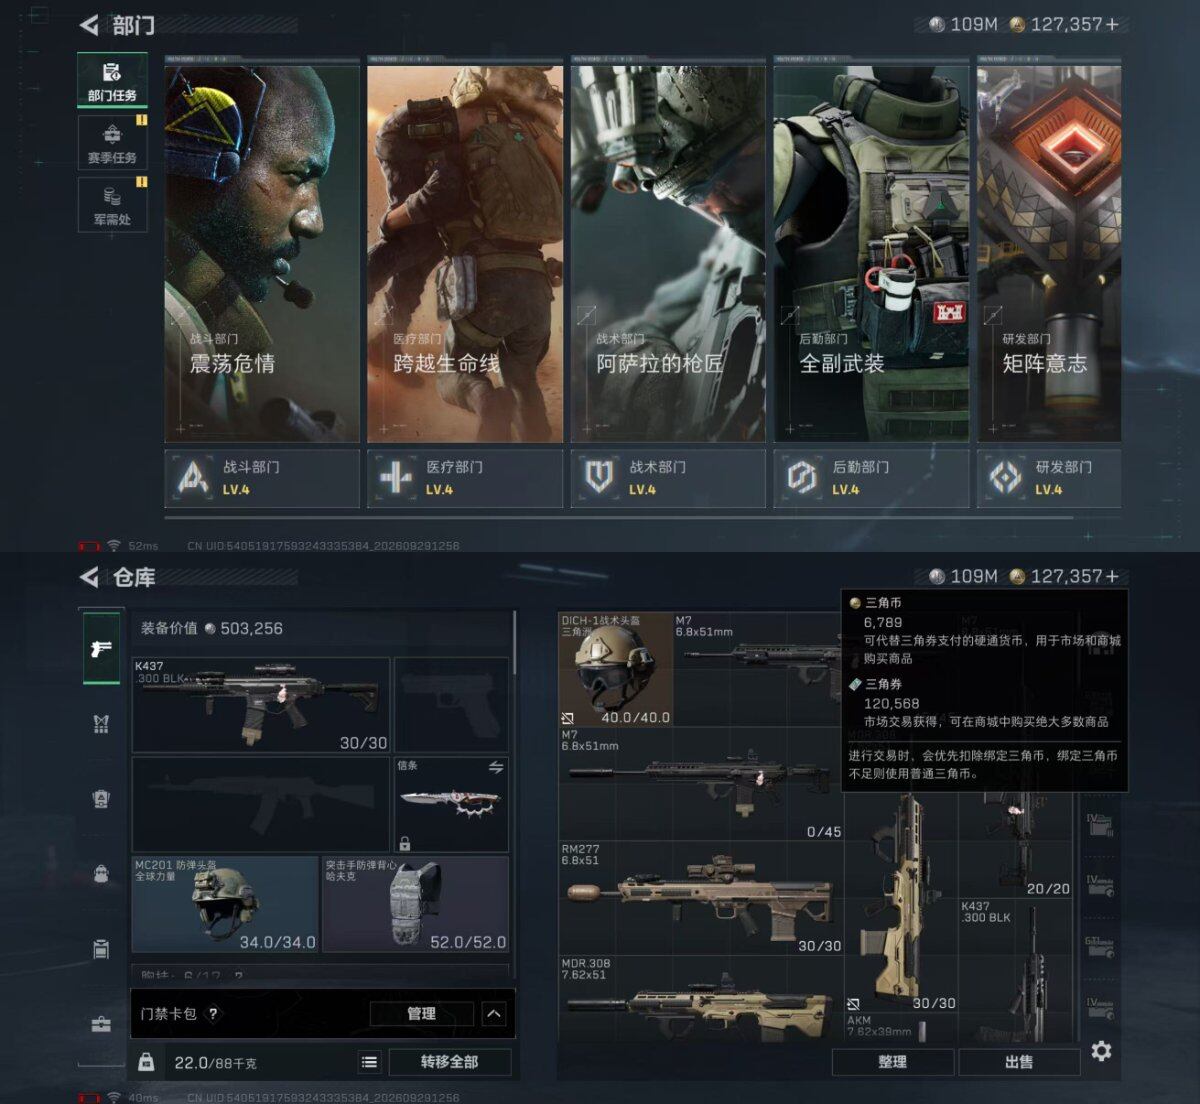Click the 出售 button
Image resolution: width=1200 pixels, height=1104 pixels.
(x=1019, y=1062)
